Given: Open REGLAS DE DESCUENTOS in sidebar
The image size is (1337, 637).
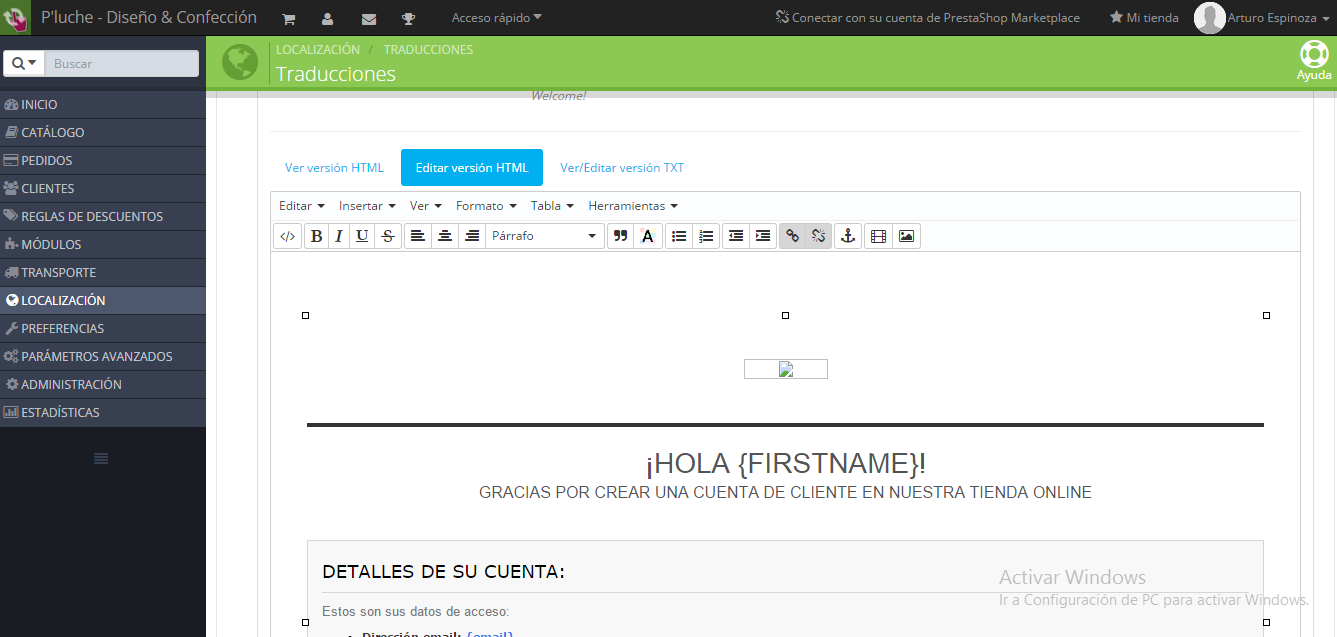Looking at the screenshot, I should (103, 216).
